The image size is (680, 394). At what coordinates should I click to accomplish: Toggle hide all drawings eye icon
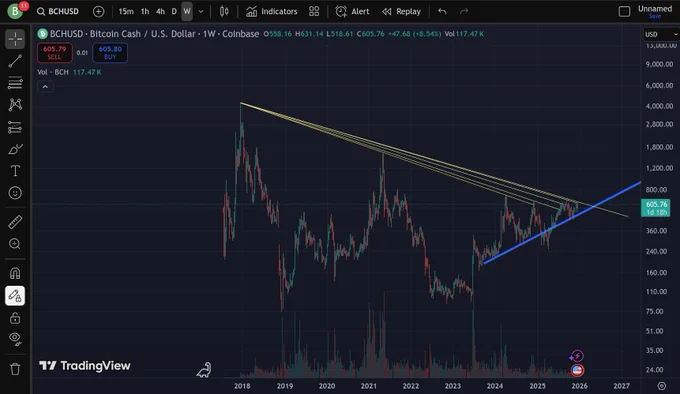click(x=15, y=339)
